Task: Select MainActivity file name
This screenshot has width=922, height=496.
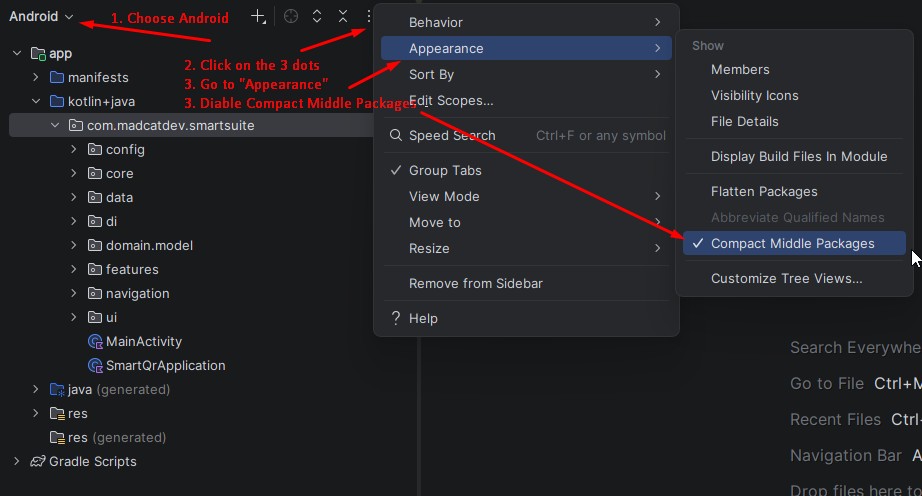Action: click(x=144, y=341)
